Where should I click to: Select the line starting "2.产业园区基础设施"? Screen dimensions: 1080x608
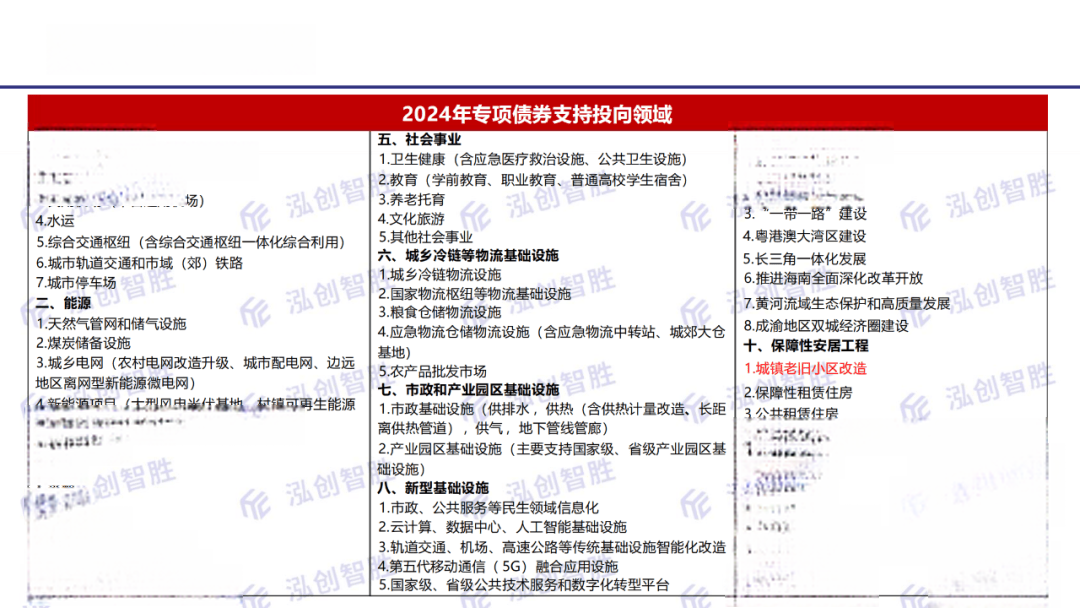(x=552, y=459)
